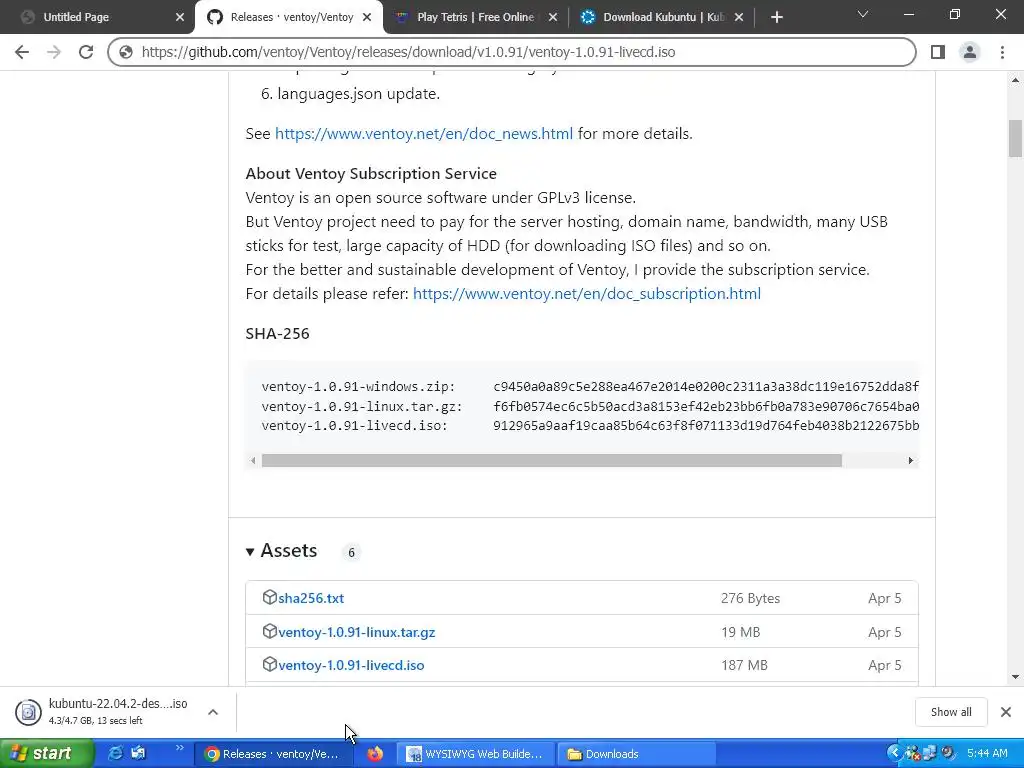Viewport: 1024px width, 768px height.
Task: Download the sha256.txt asset
Action: (311, 598)
